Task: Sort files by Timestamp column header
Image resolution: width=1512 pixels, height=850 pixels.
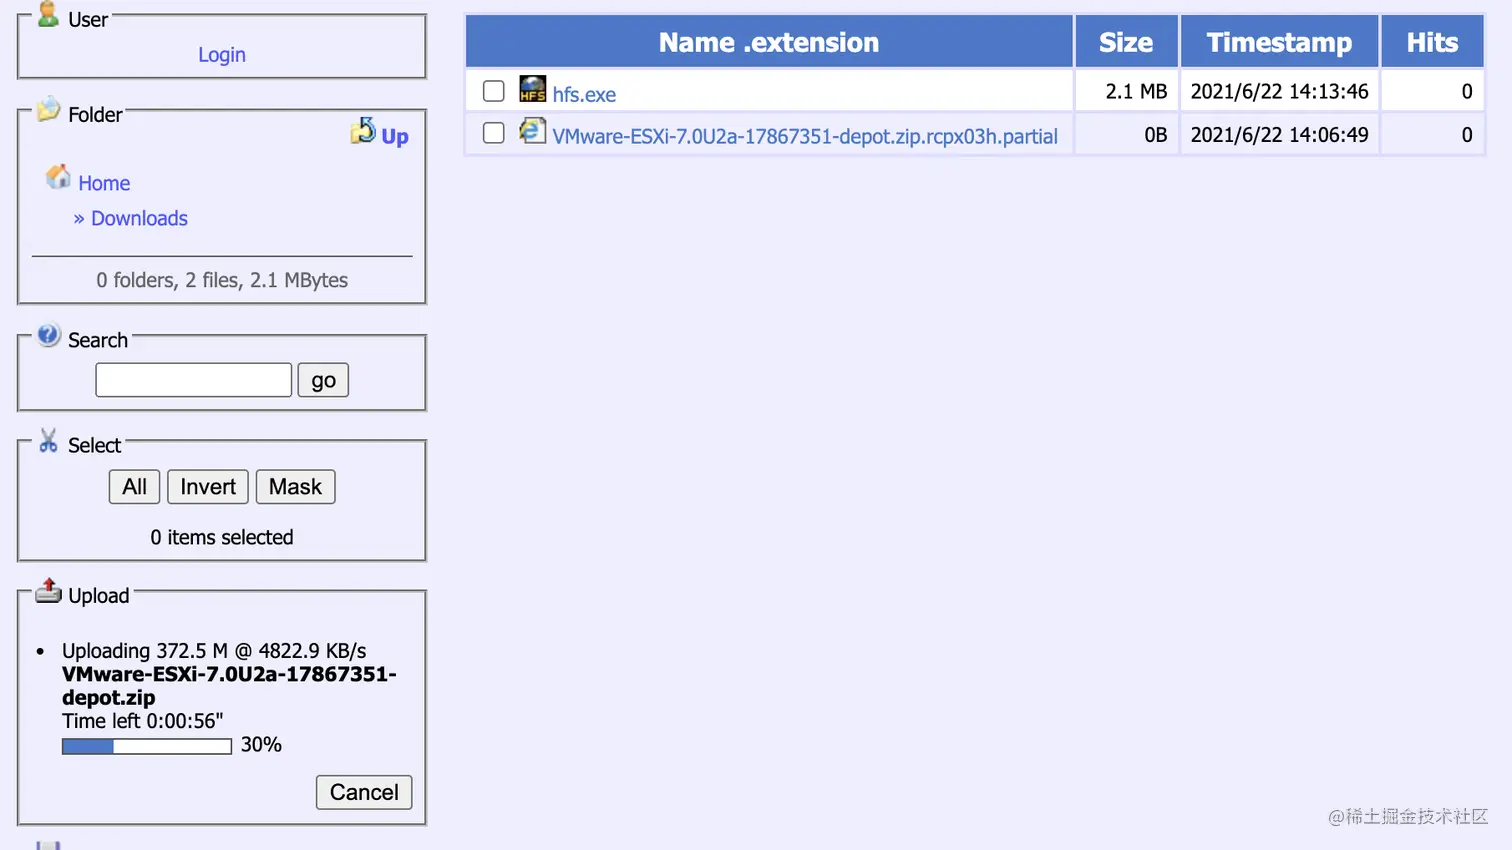Action: click(1279, 42)
